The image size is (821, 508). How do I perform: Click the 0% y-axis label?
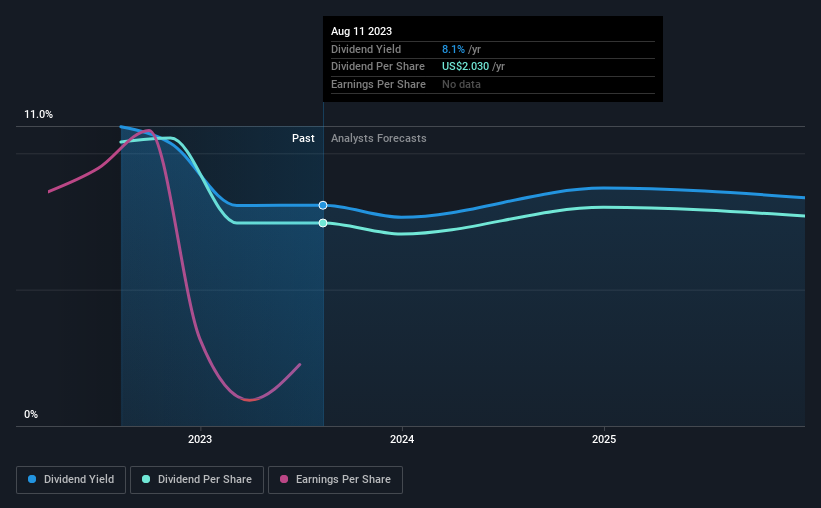(x=31, y=414)
